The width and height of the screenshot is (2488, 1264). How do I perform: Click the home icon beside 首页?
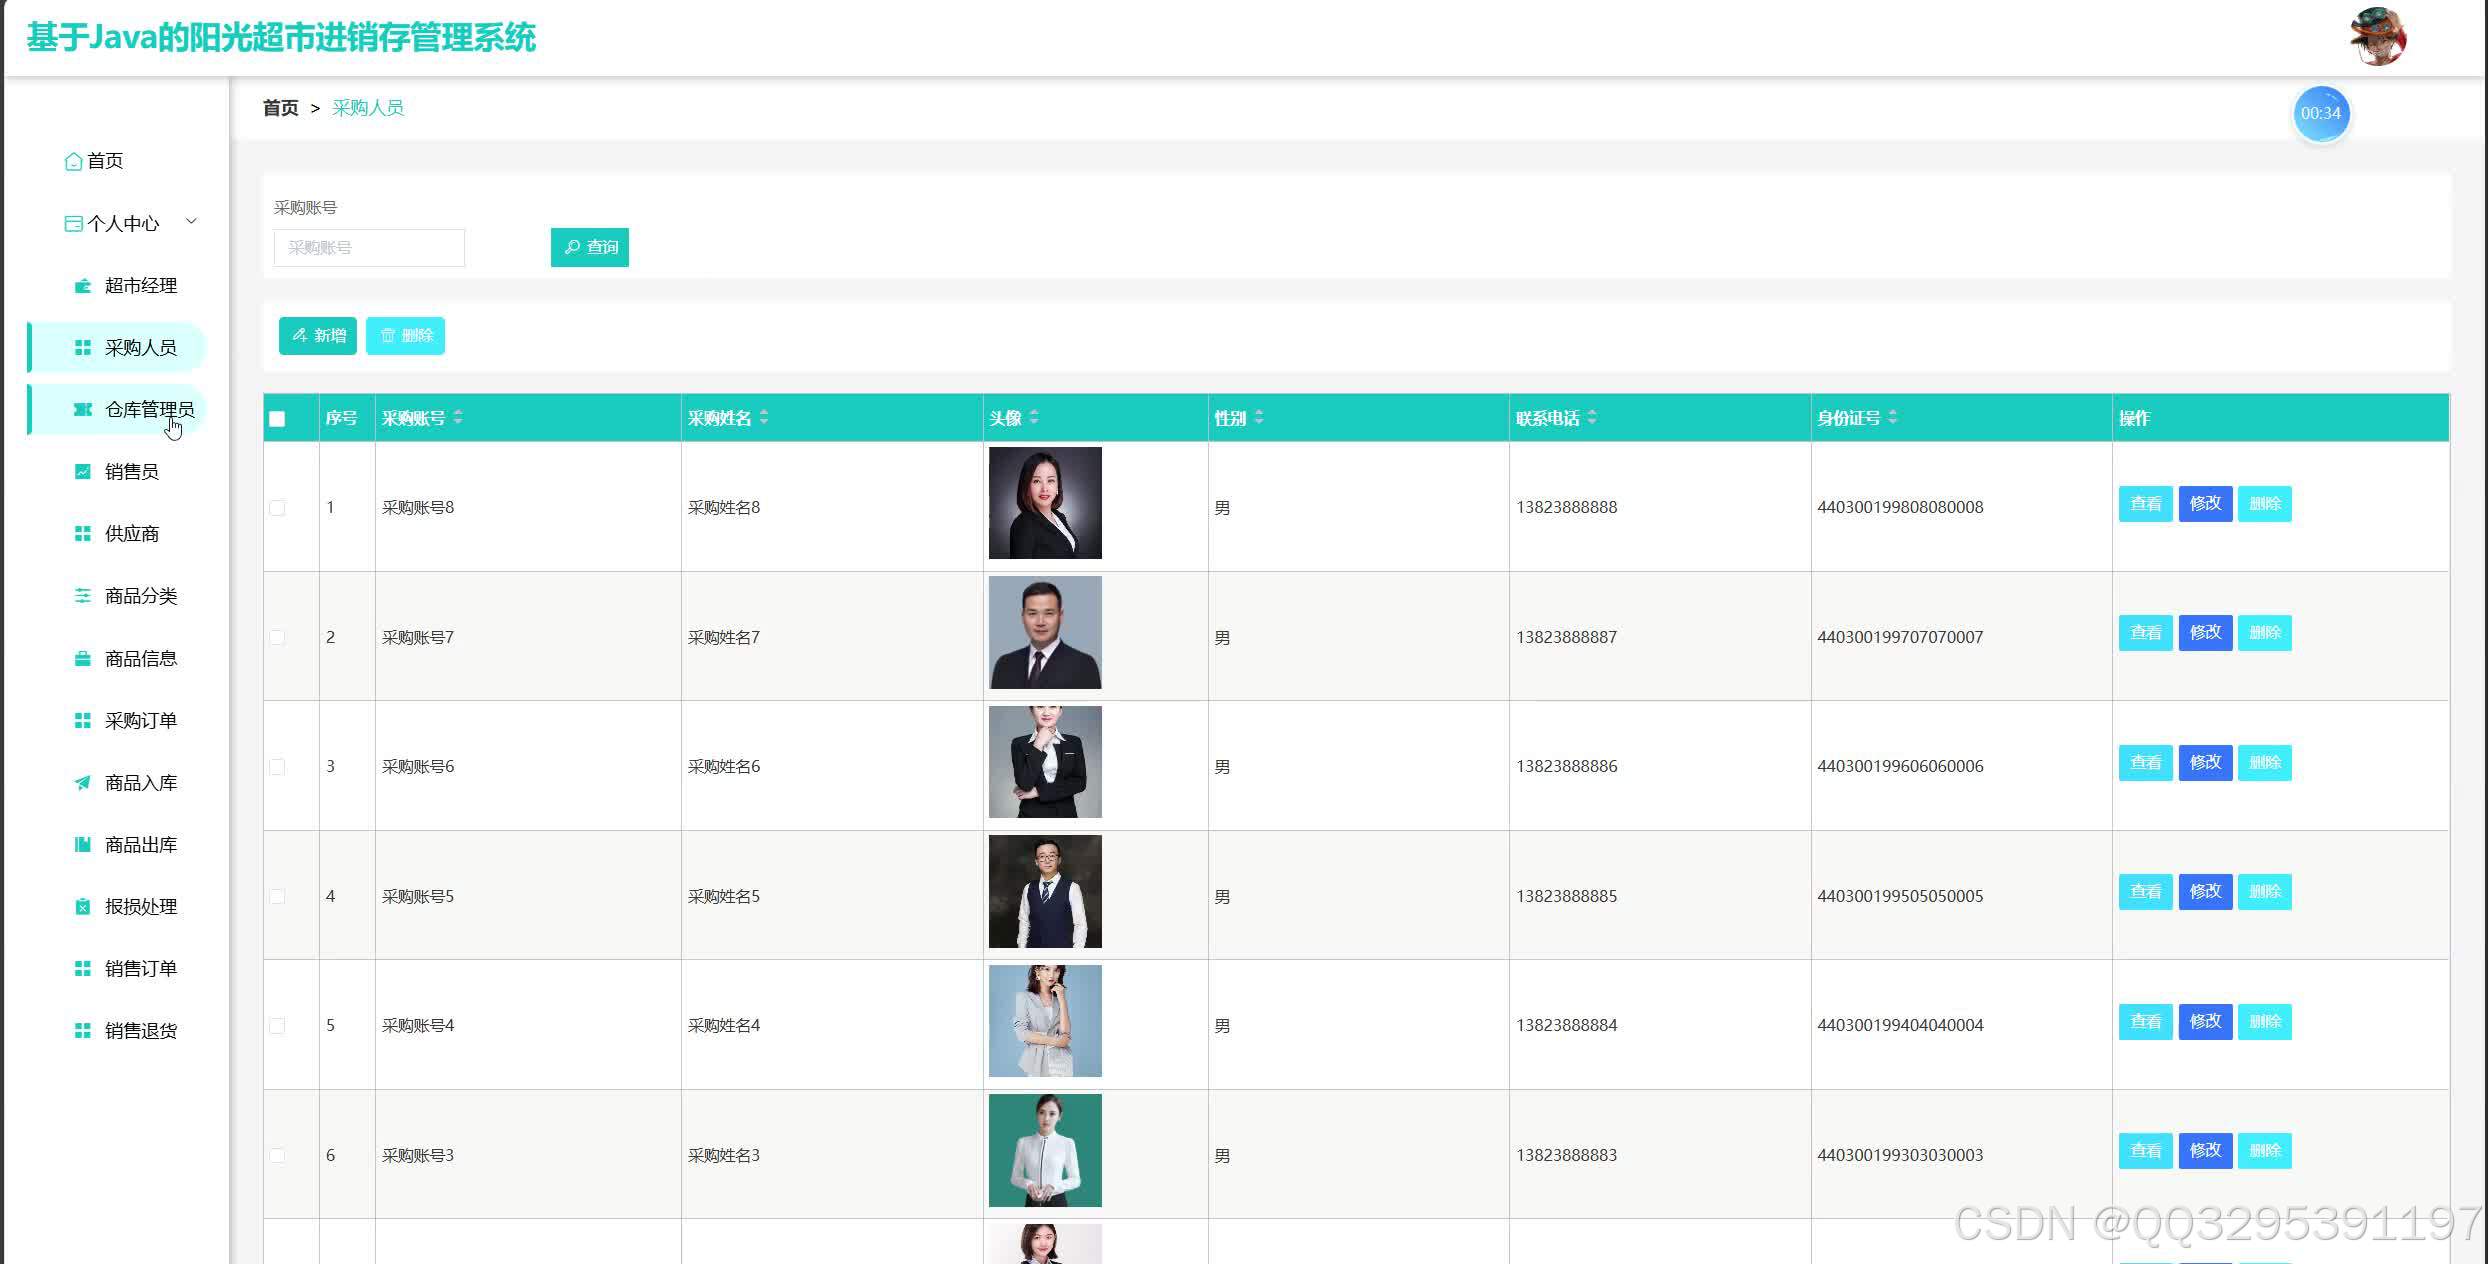pyautogui.click(x=73, y=161)
